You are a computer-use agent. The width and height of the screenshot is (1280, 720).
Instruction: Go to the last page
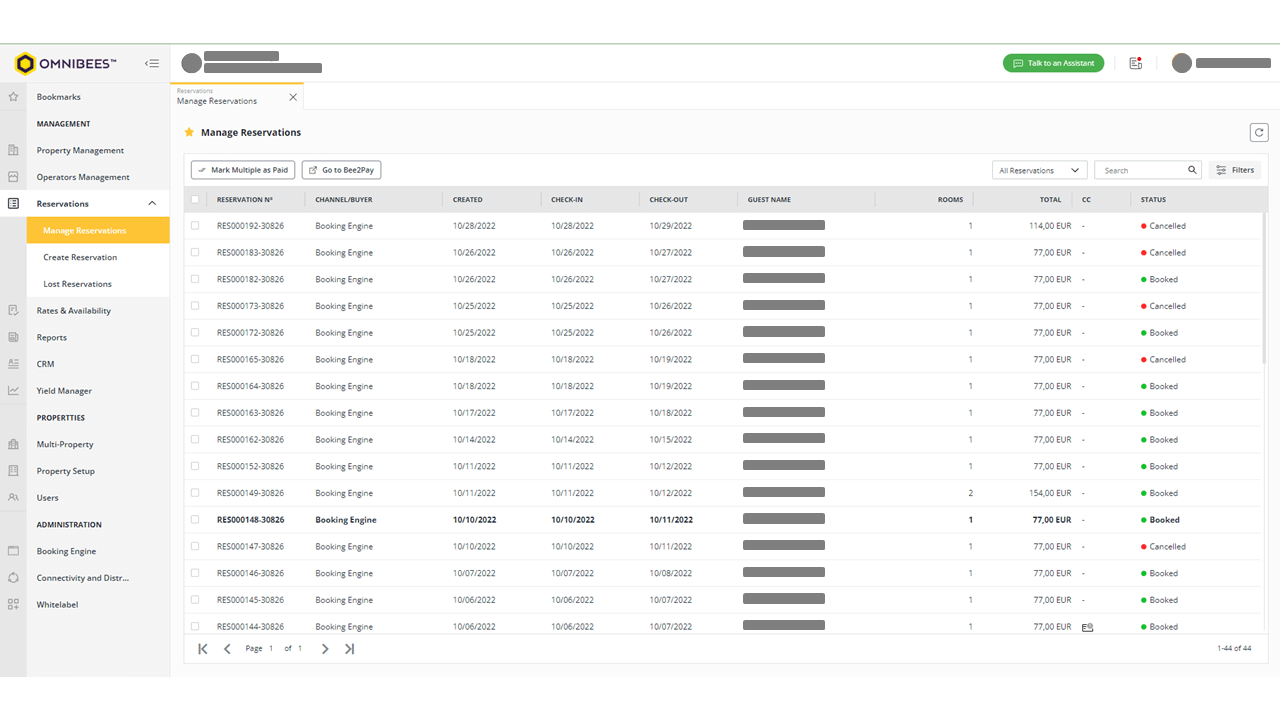[349, 649]
